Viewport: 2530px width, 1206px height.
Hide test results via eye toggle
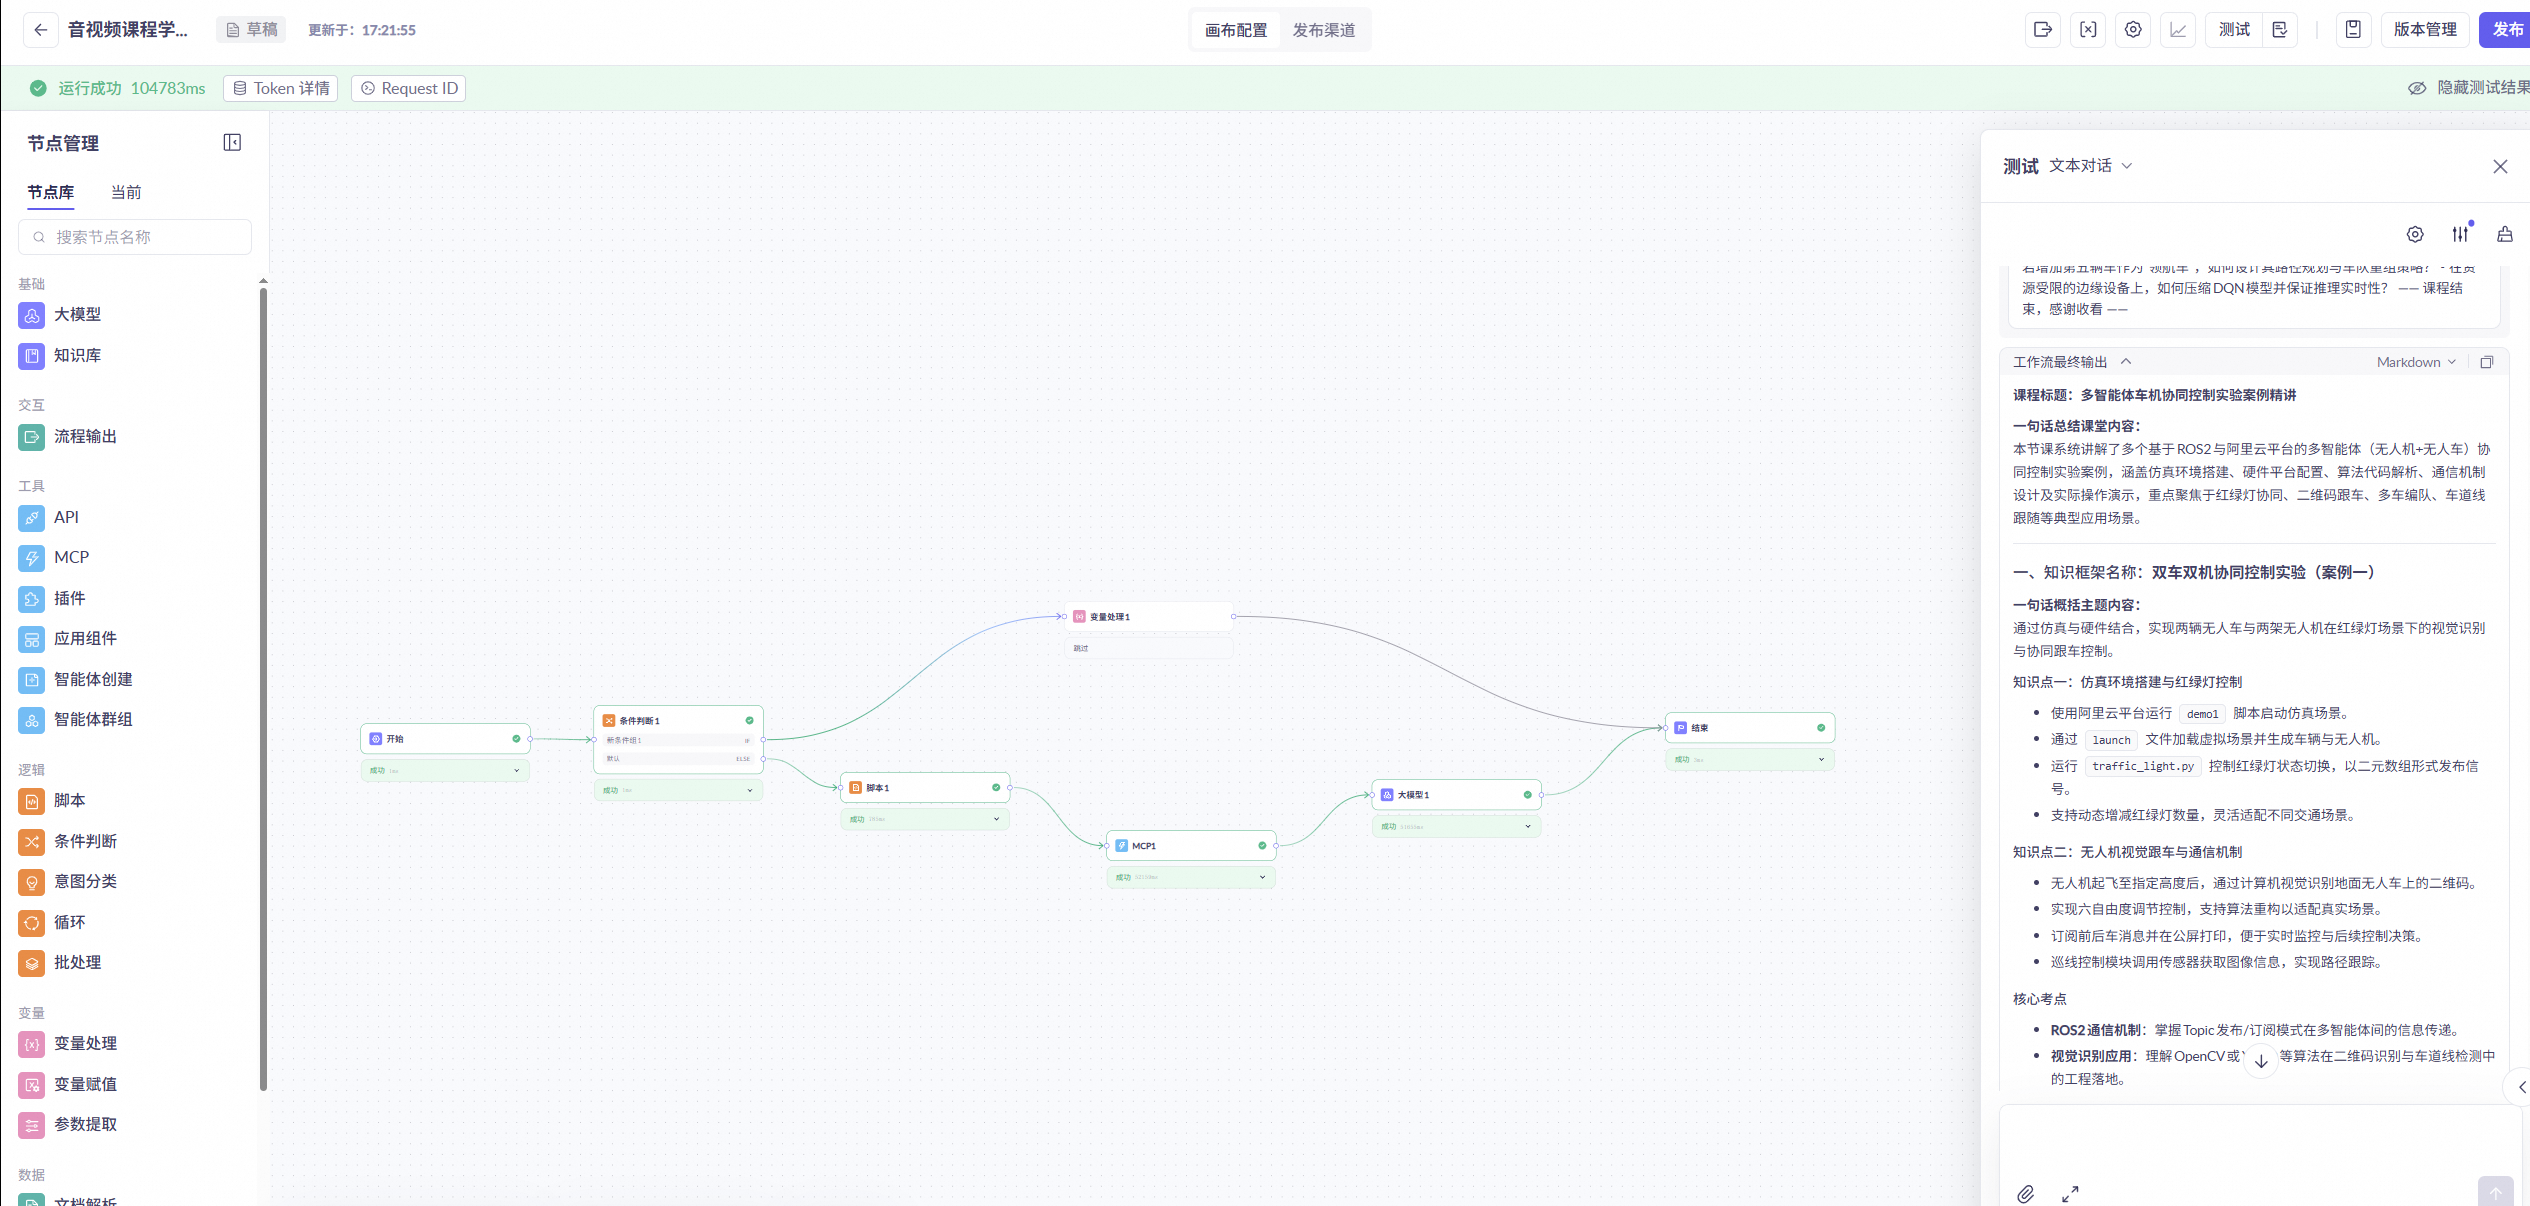2417,88
